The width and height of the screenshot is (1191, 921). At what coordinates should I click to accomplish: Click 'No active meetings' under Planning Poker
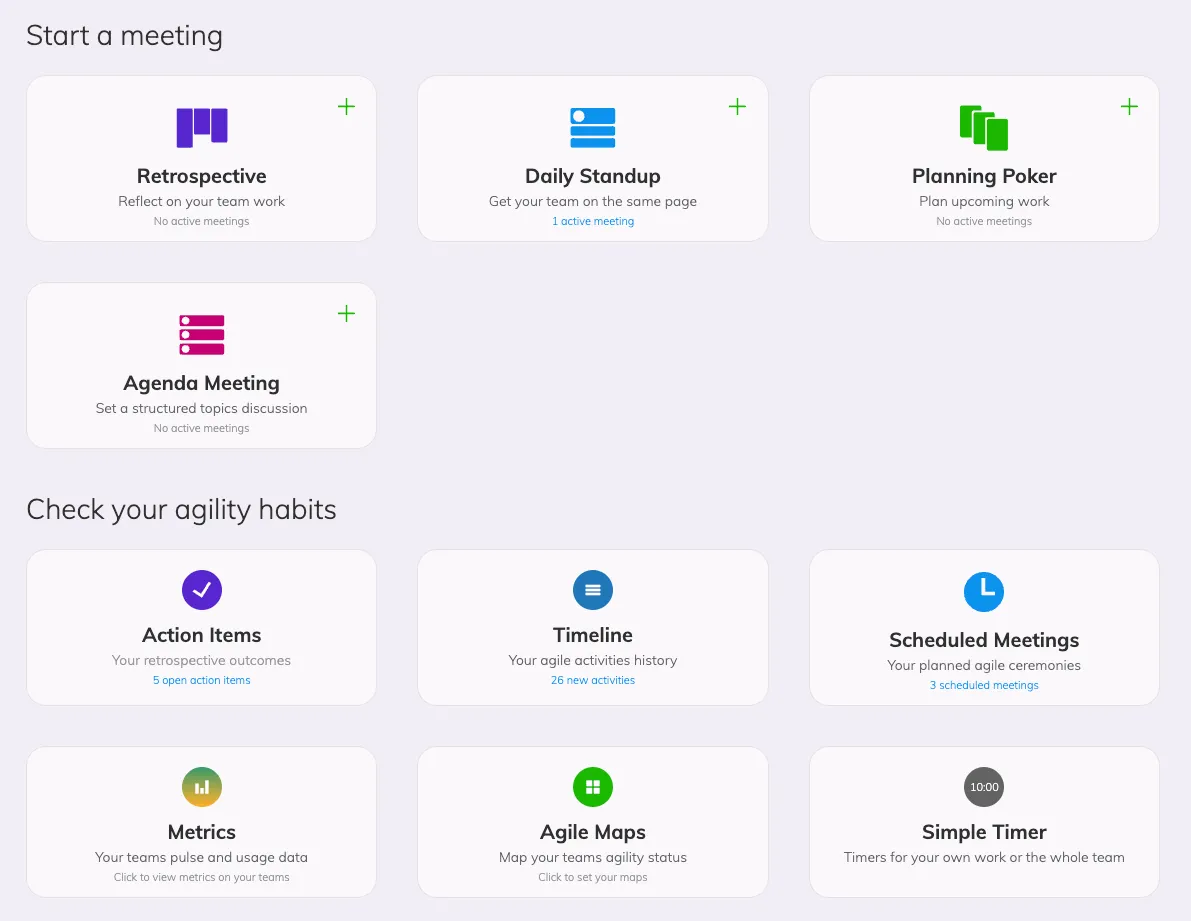pos(984,221)
